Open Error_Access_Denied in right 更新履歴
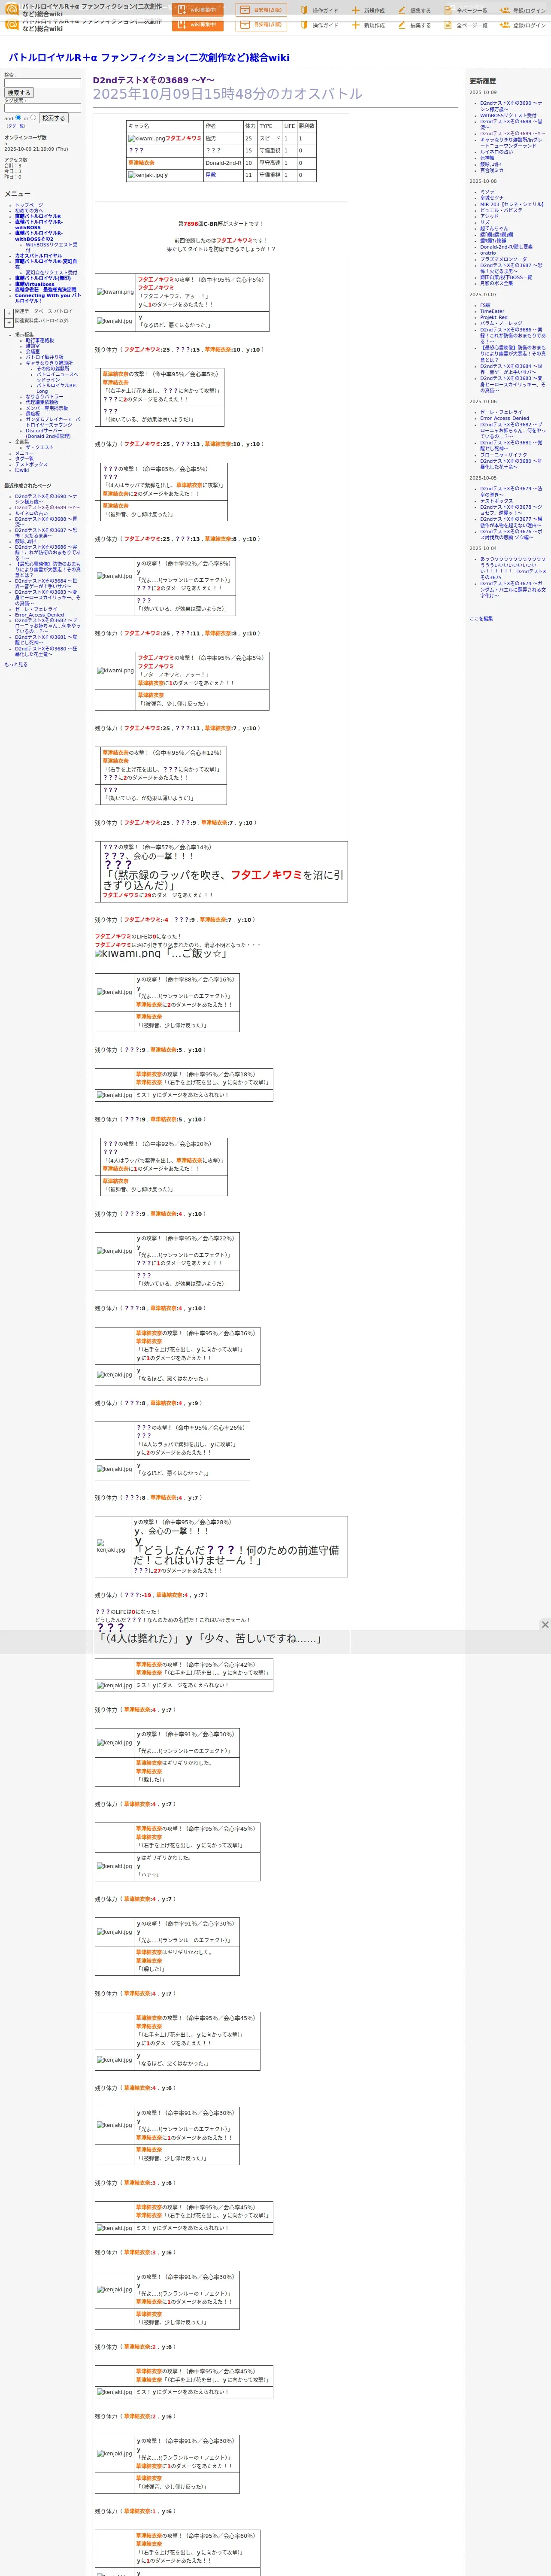Image resolution: width=551 pixels, height=2576 pixels. click(x=505, y=418)
